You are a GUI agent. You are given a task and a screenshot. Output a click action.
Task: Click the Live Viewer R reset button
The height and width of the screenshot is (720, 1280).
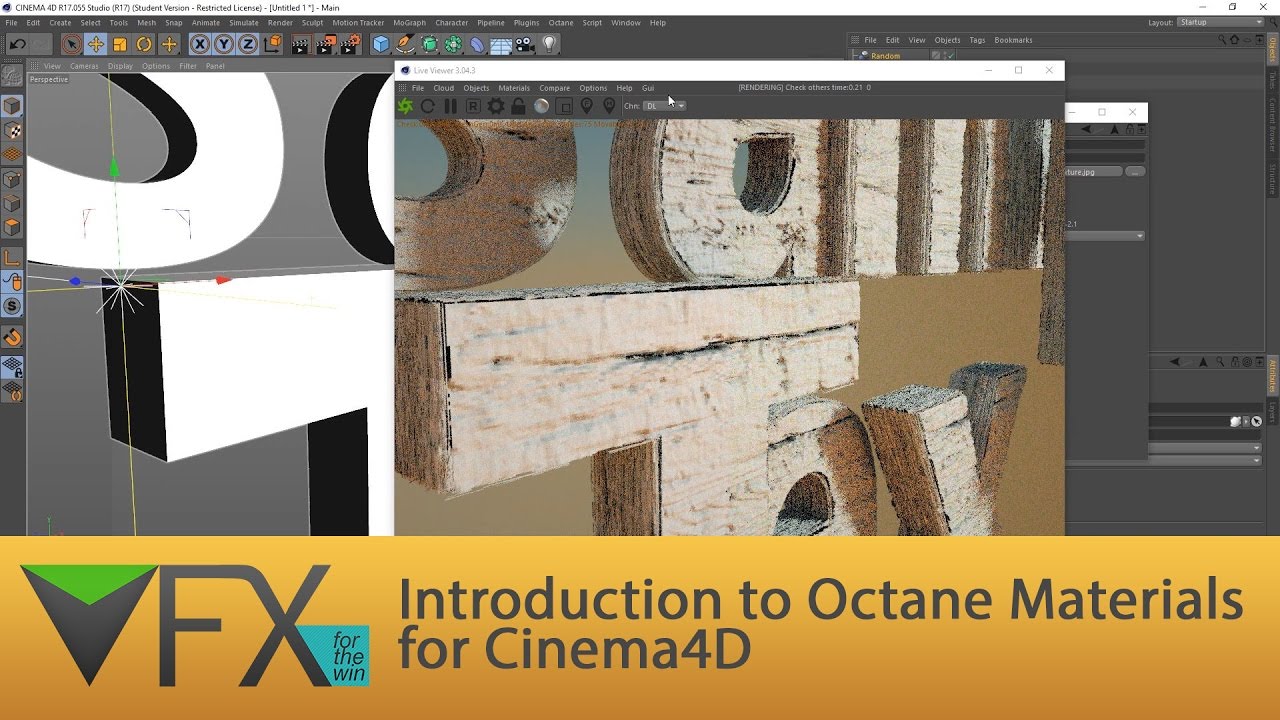(x=473, y=106)
